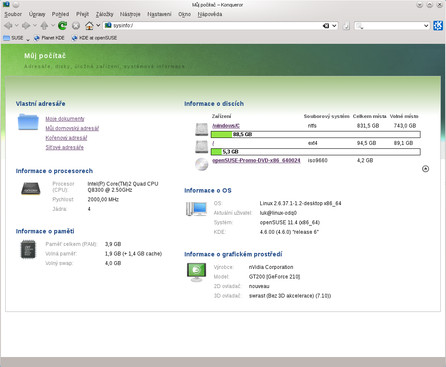Click the eject icon beside the DVD row
This screenshot has height=367, width=446.
coord(425,169)
